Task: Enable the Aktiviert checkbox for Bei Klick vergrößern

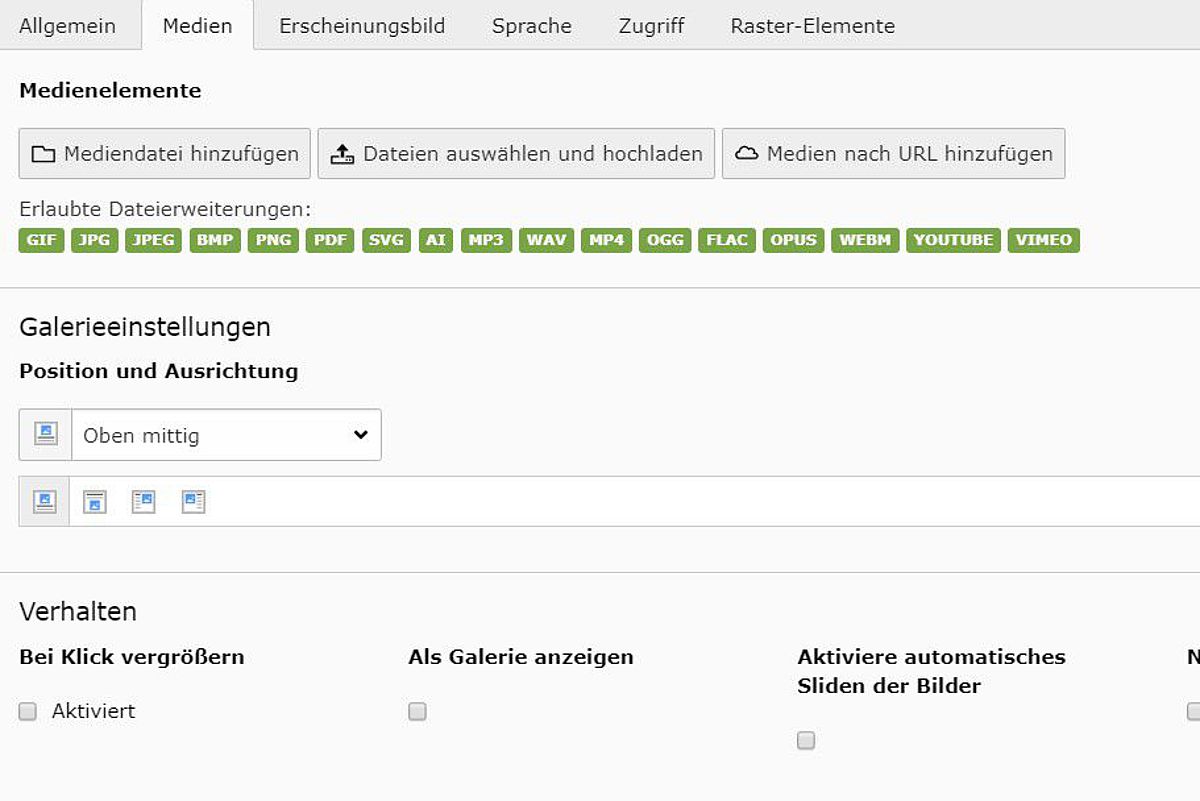Action: [28, 712]
